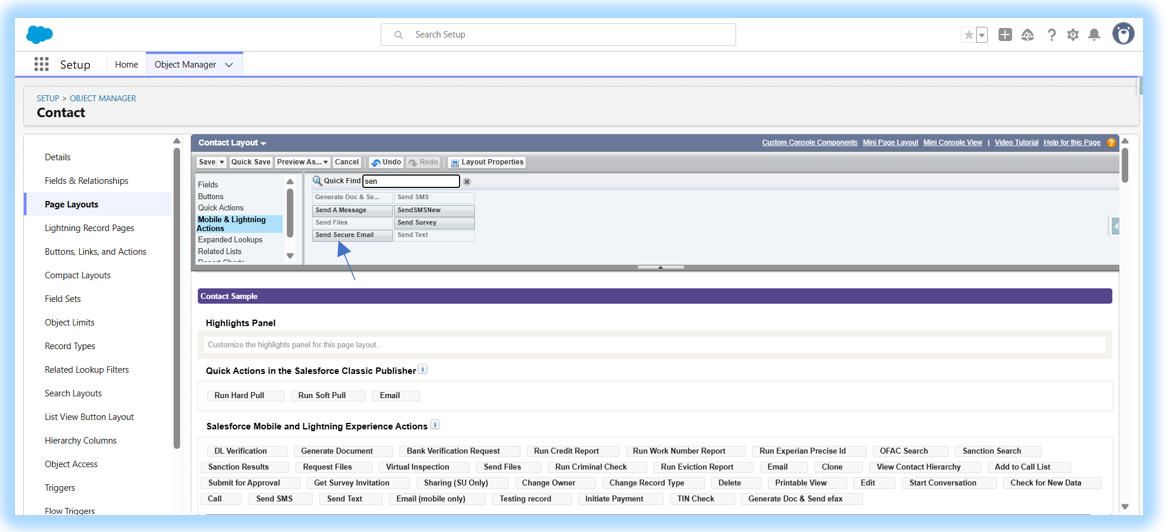
Task: Show info for Classic Publisher Quick Actions
Action: coord(422,370)
